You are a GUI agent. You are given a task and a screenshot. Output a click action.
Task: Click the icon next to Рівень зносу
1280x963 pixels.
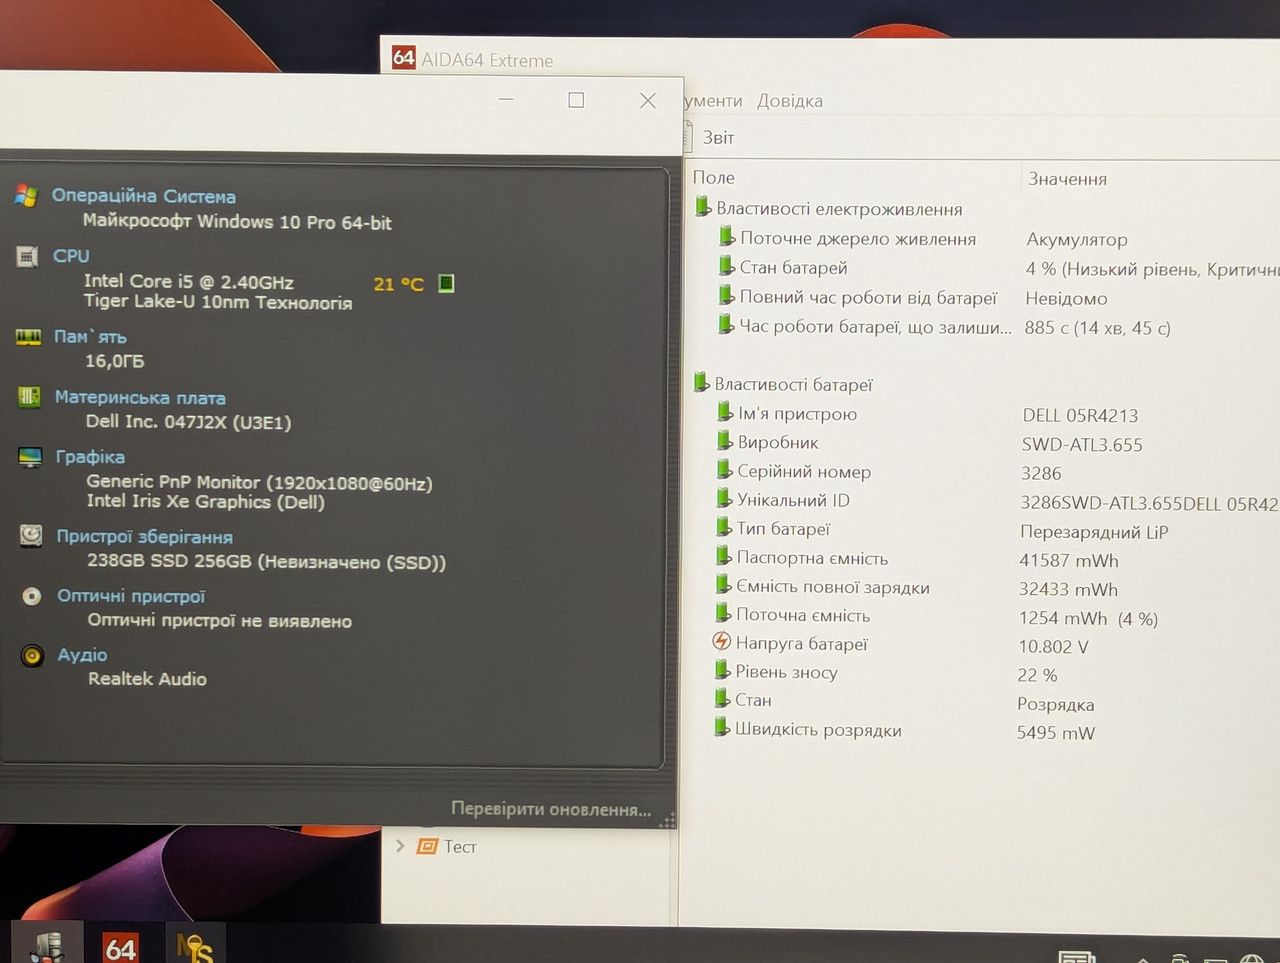click(x=722, y=670)
